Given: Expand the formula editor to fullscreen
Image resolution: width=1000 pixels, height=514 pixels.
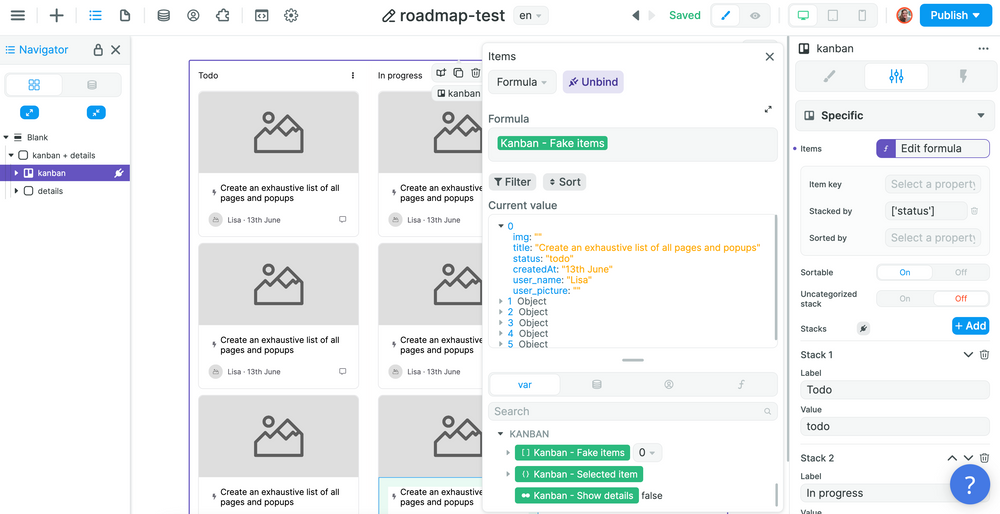Looking at the screenshot, I should point(768,109).
